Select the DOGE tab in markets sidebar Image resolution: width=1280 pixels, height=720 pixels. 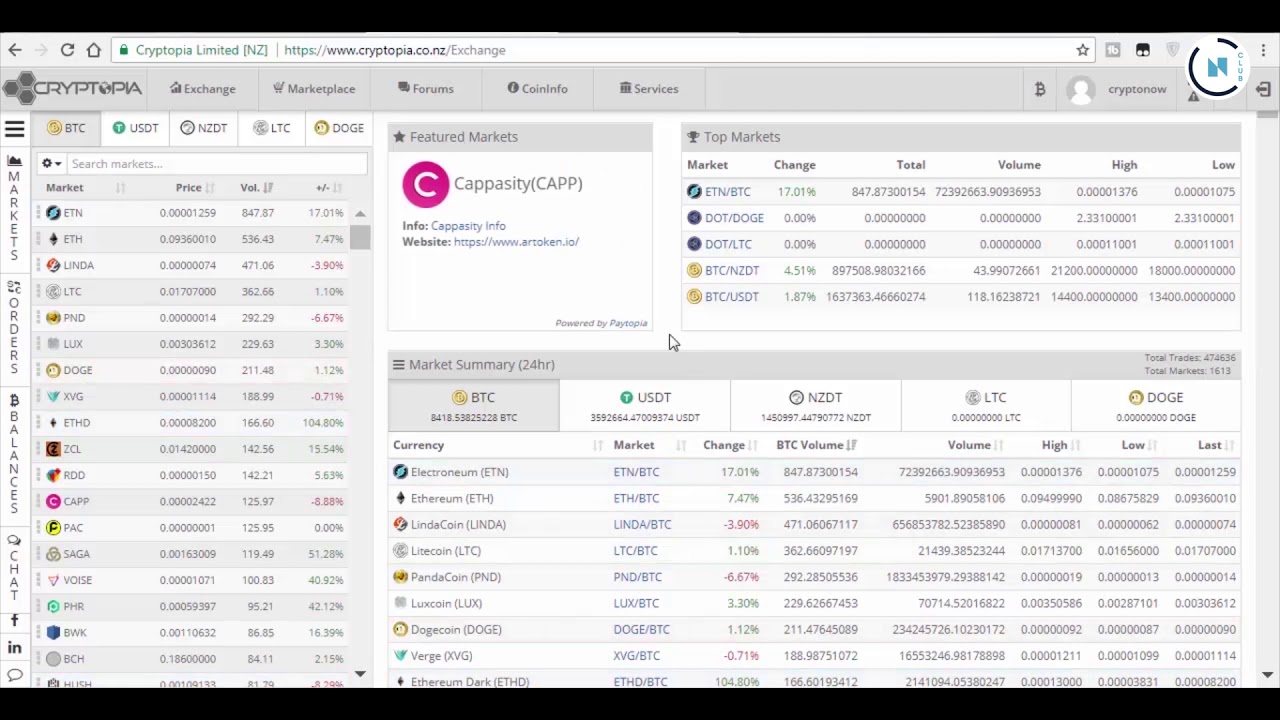point(339,128)
